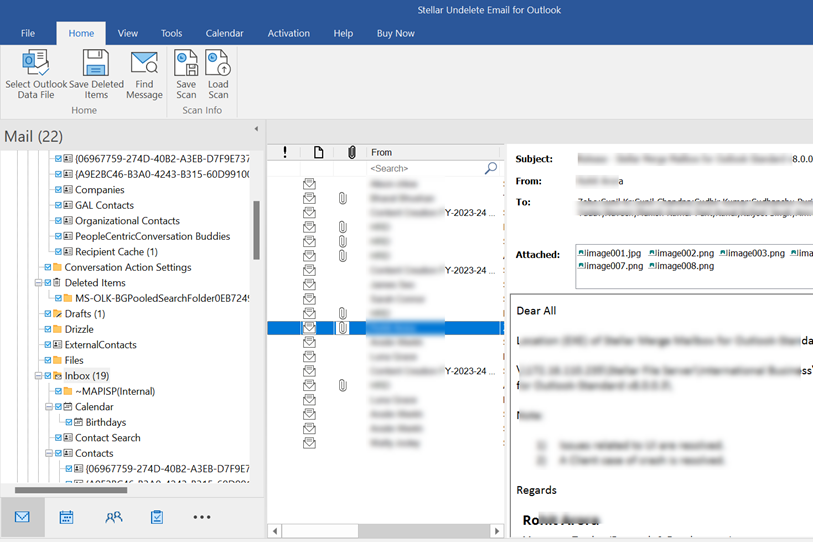Switch to Calendar view icon in bottom bar
813x542 pixels.
click(66, 517)
